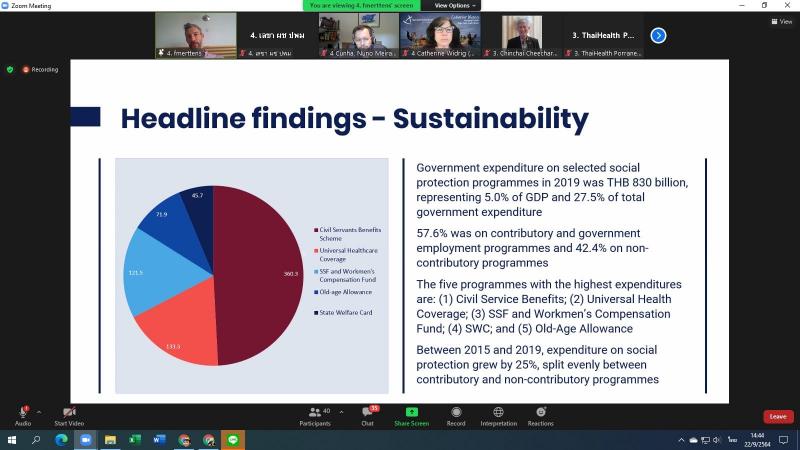Viewport: 800px width, 450px height.
Task: Open Microsoft Edge from taskbar
Action: click(x=61, y=440)
